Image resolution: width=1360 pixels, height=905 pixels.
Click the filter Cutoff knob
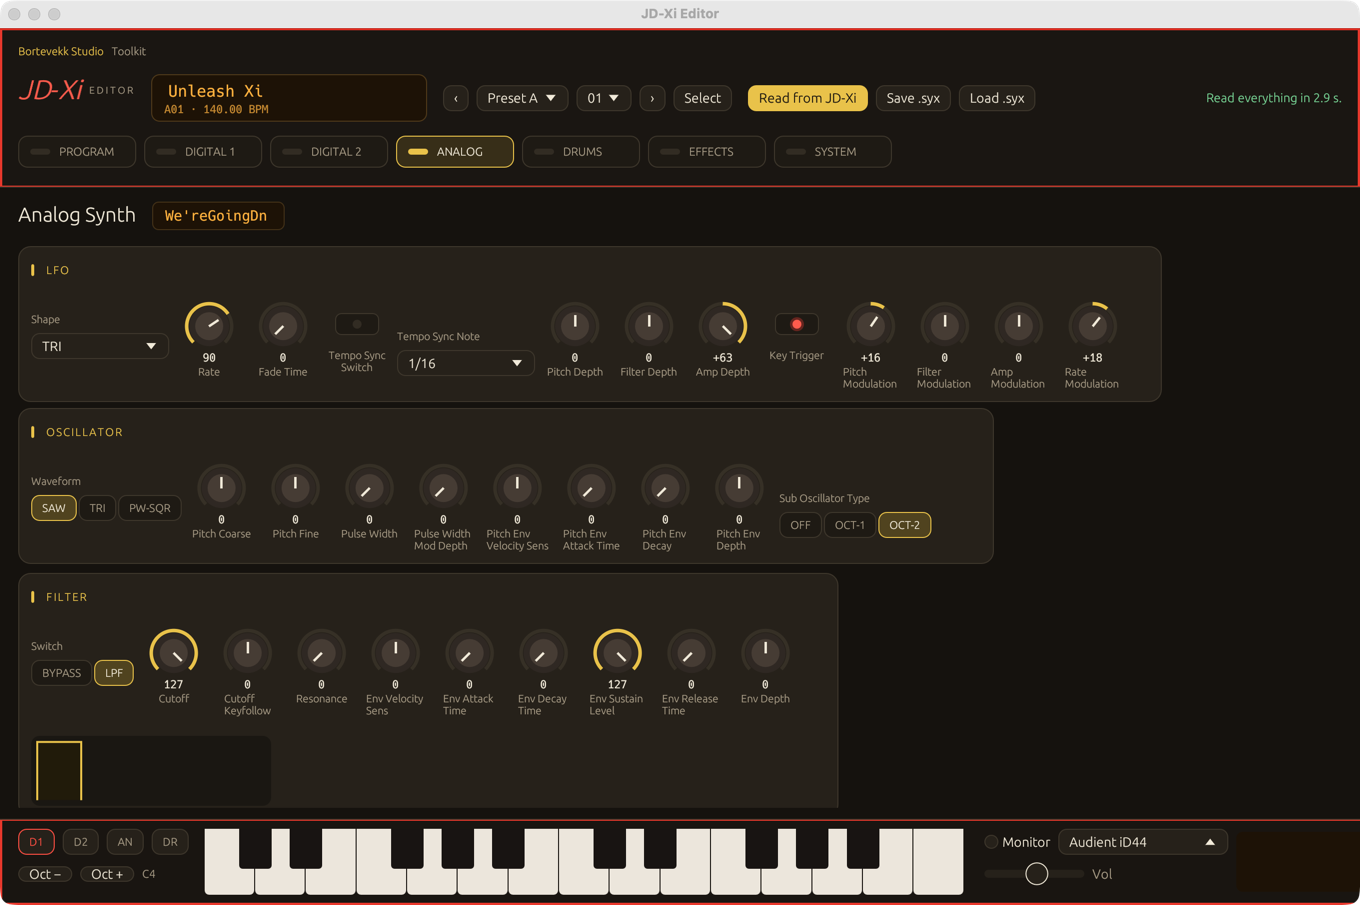(x=174, y=653)
